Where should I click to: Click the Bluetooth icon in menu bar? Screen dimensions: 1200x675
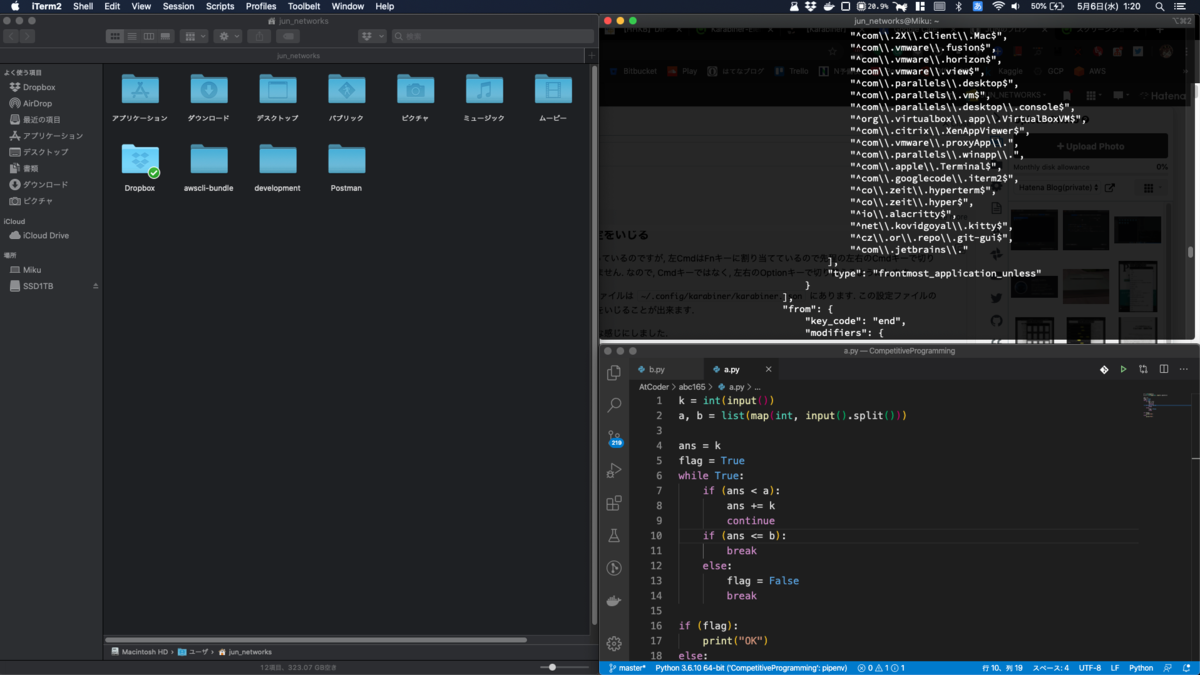coord(957,6)
